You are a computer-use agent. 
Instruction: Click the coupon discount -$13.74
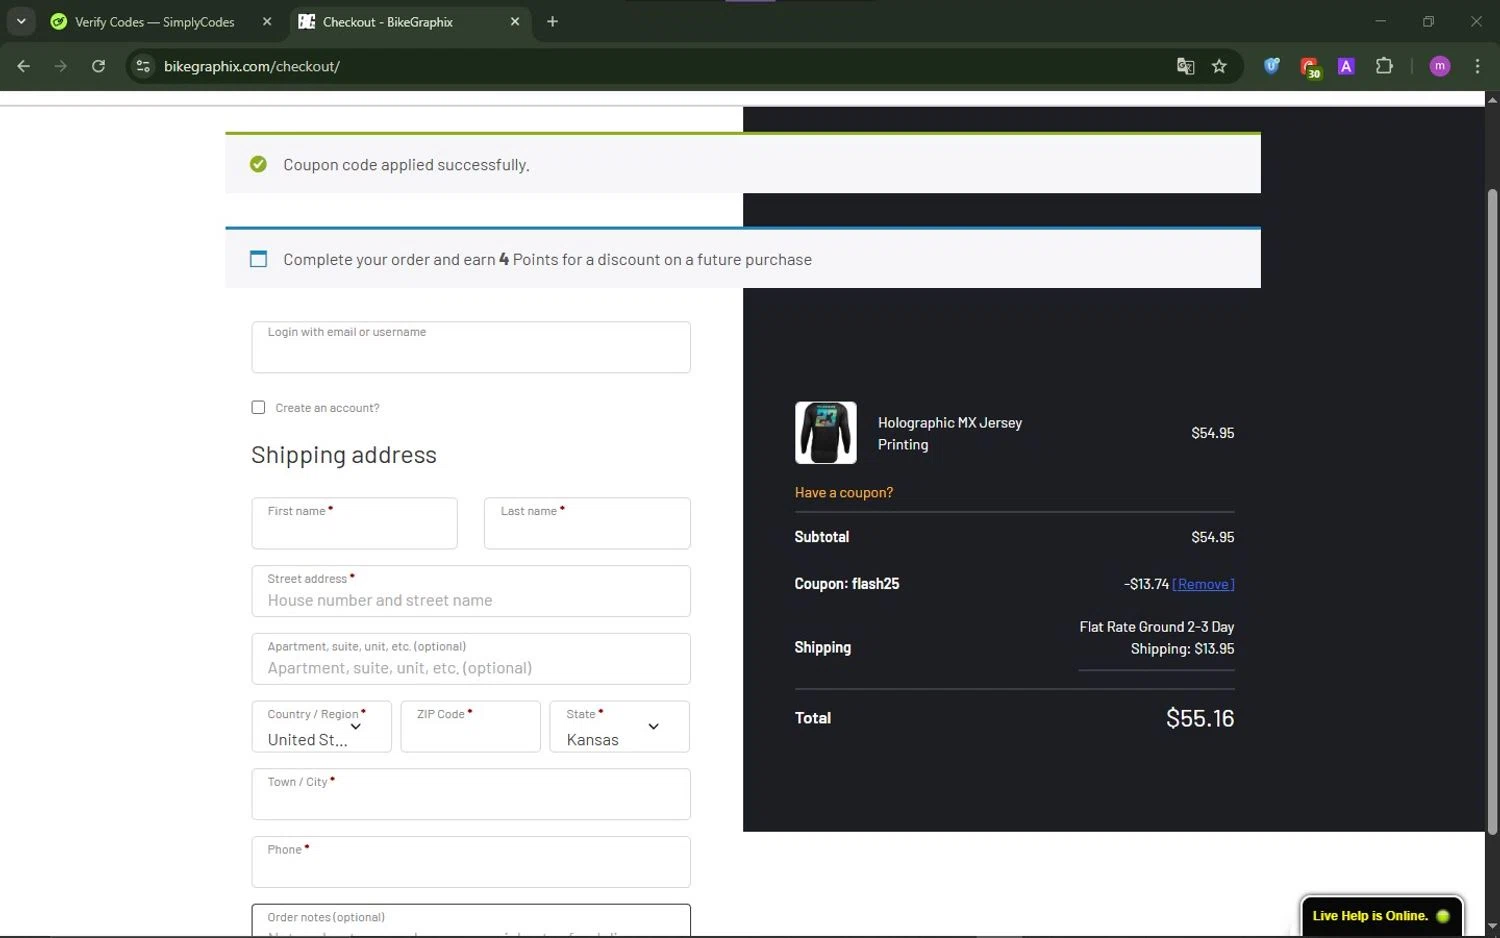[1146, 584]
